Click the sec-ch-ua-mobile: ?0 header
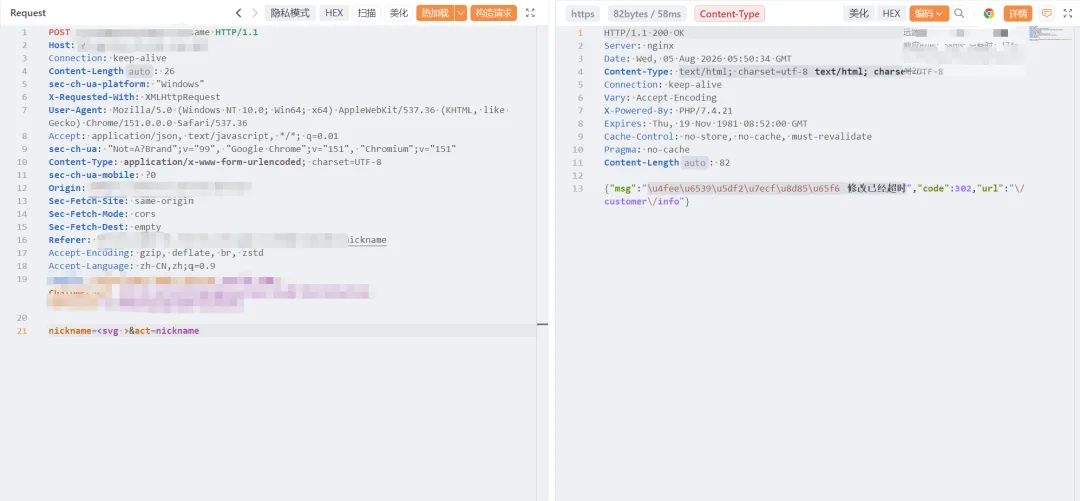 pyautogui.click(x=102, y=175)
